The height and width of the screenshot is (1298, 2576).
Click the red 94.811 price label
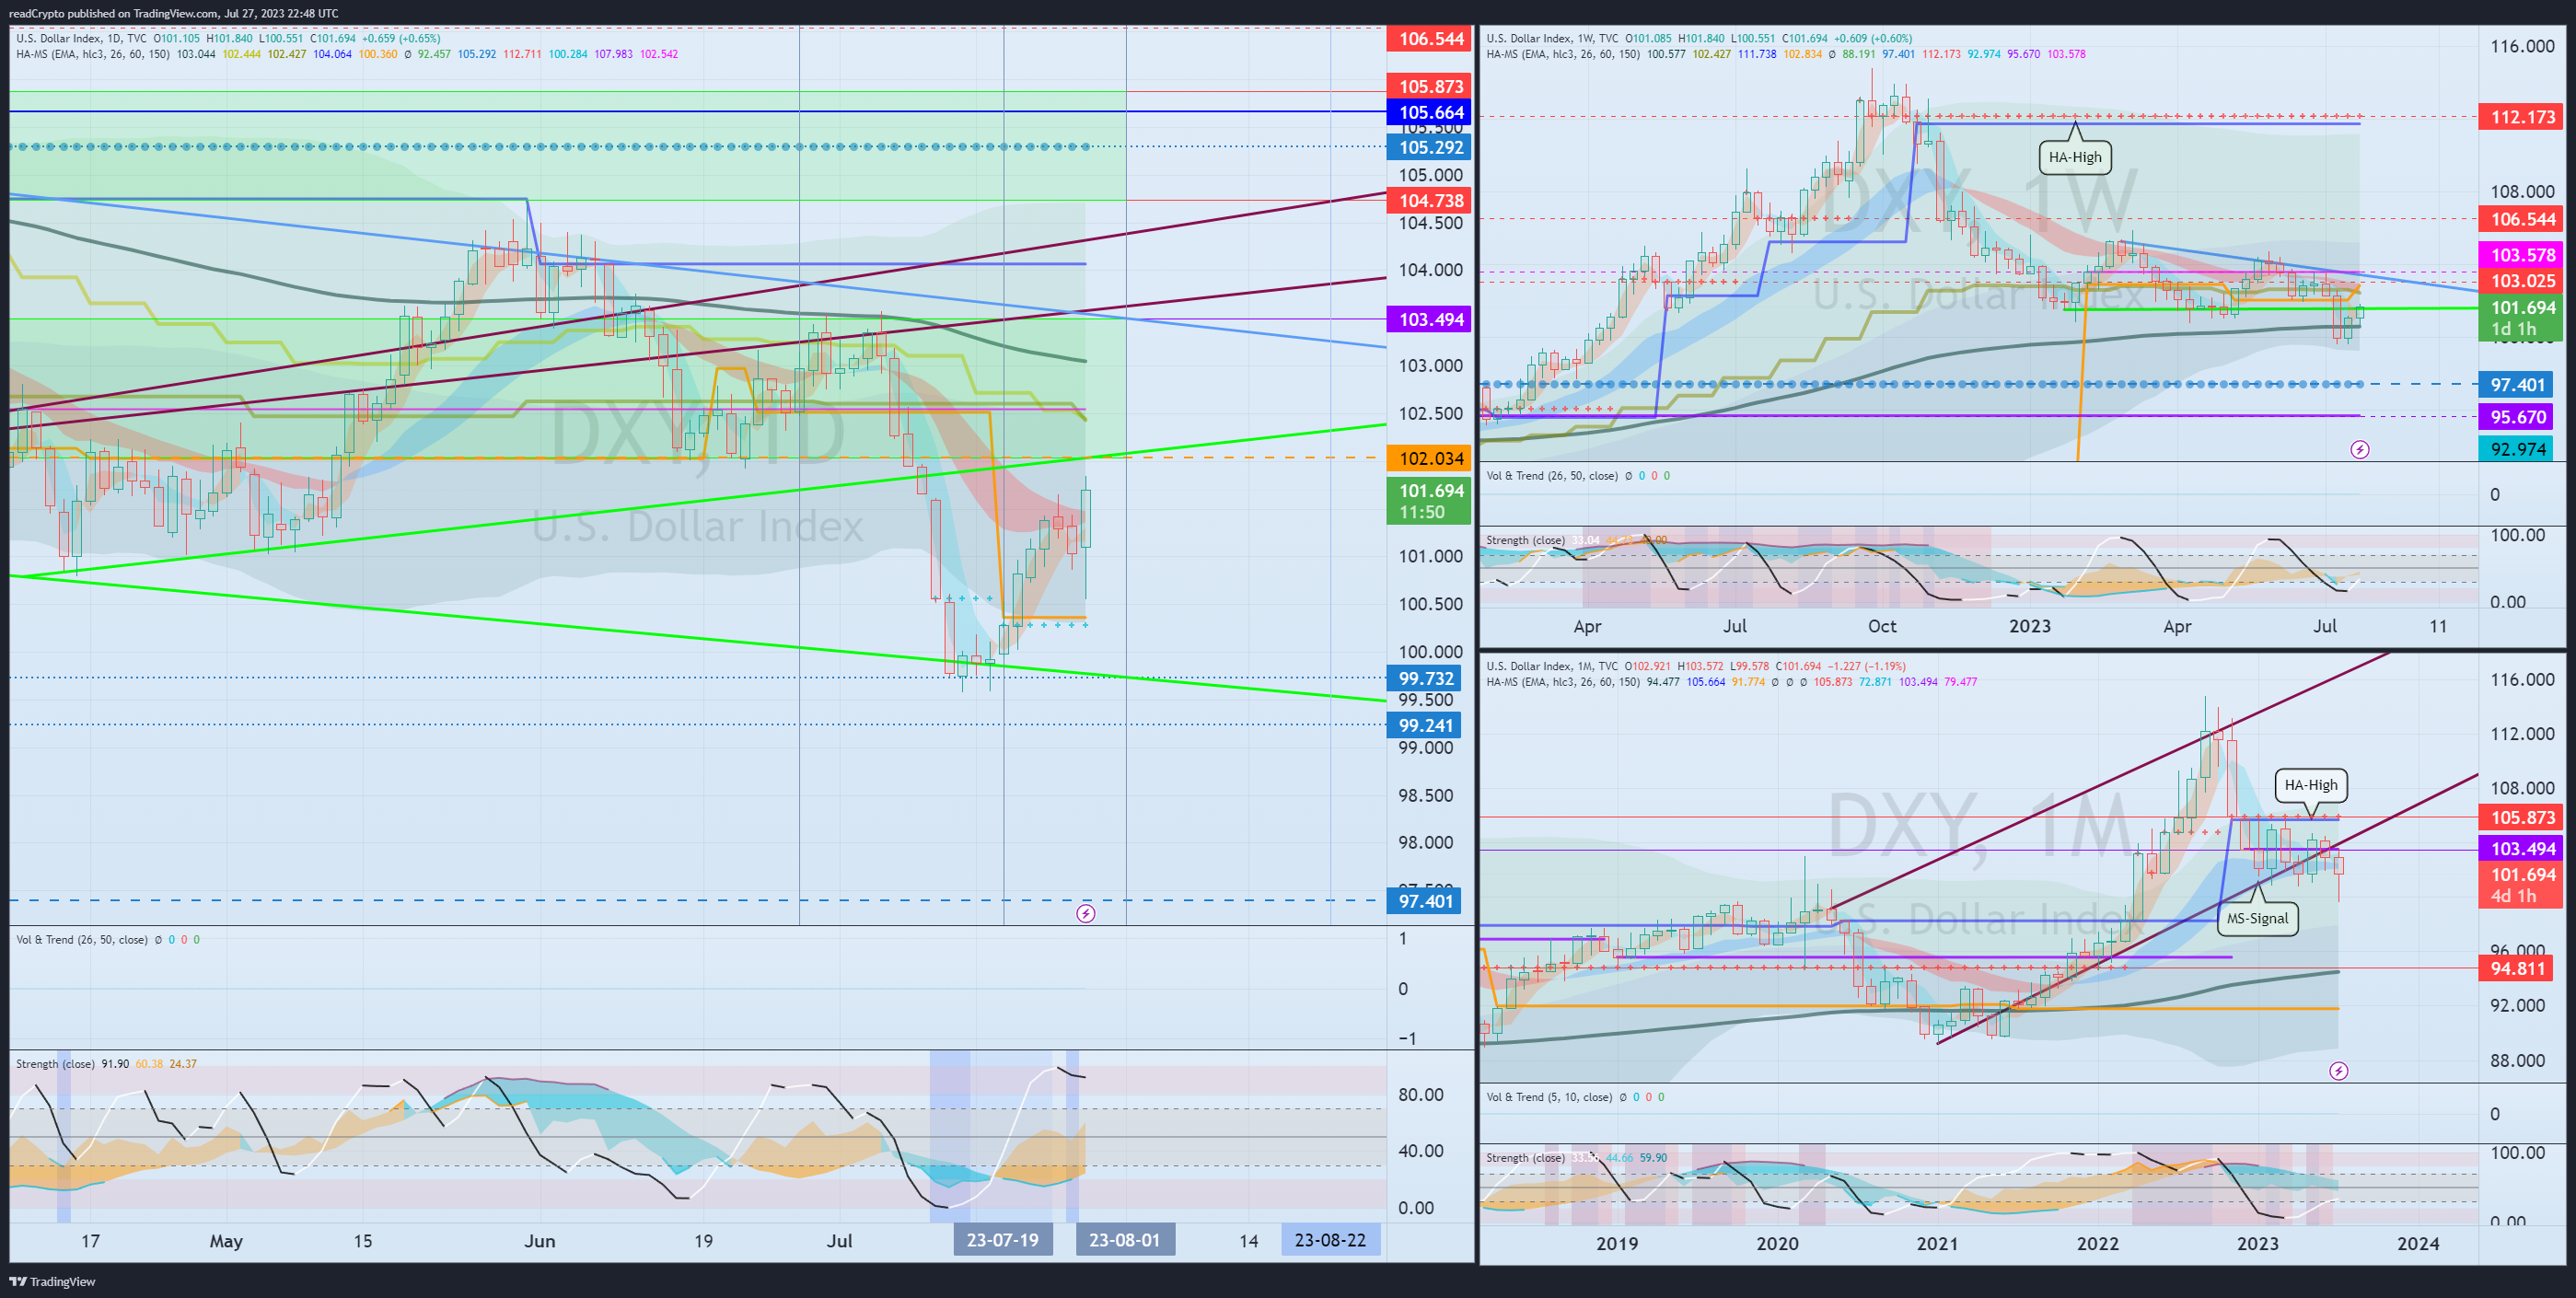2516,968
